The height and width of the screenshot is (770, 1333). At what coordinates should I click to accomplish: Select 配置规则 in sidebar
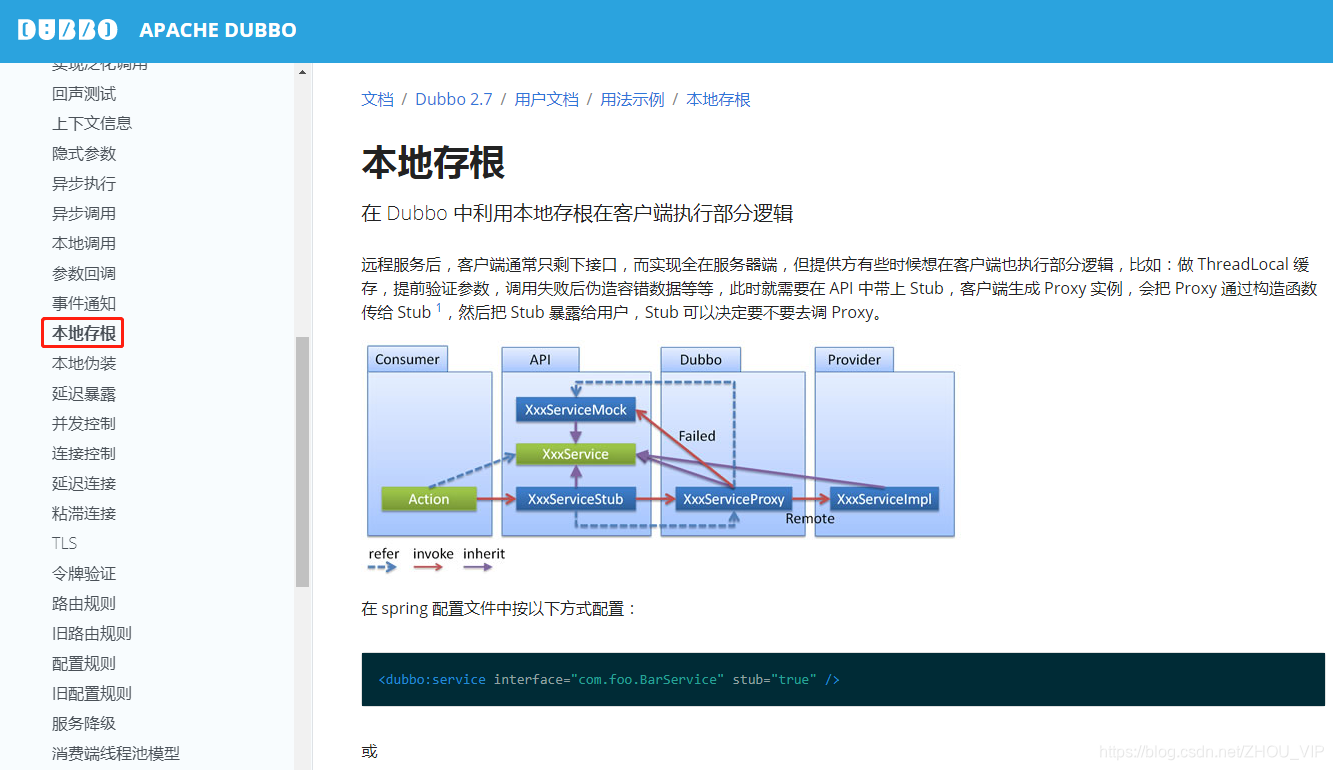pos(84,663)
